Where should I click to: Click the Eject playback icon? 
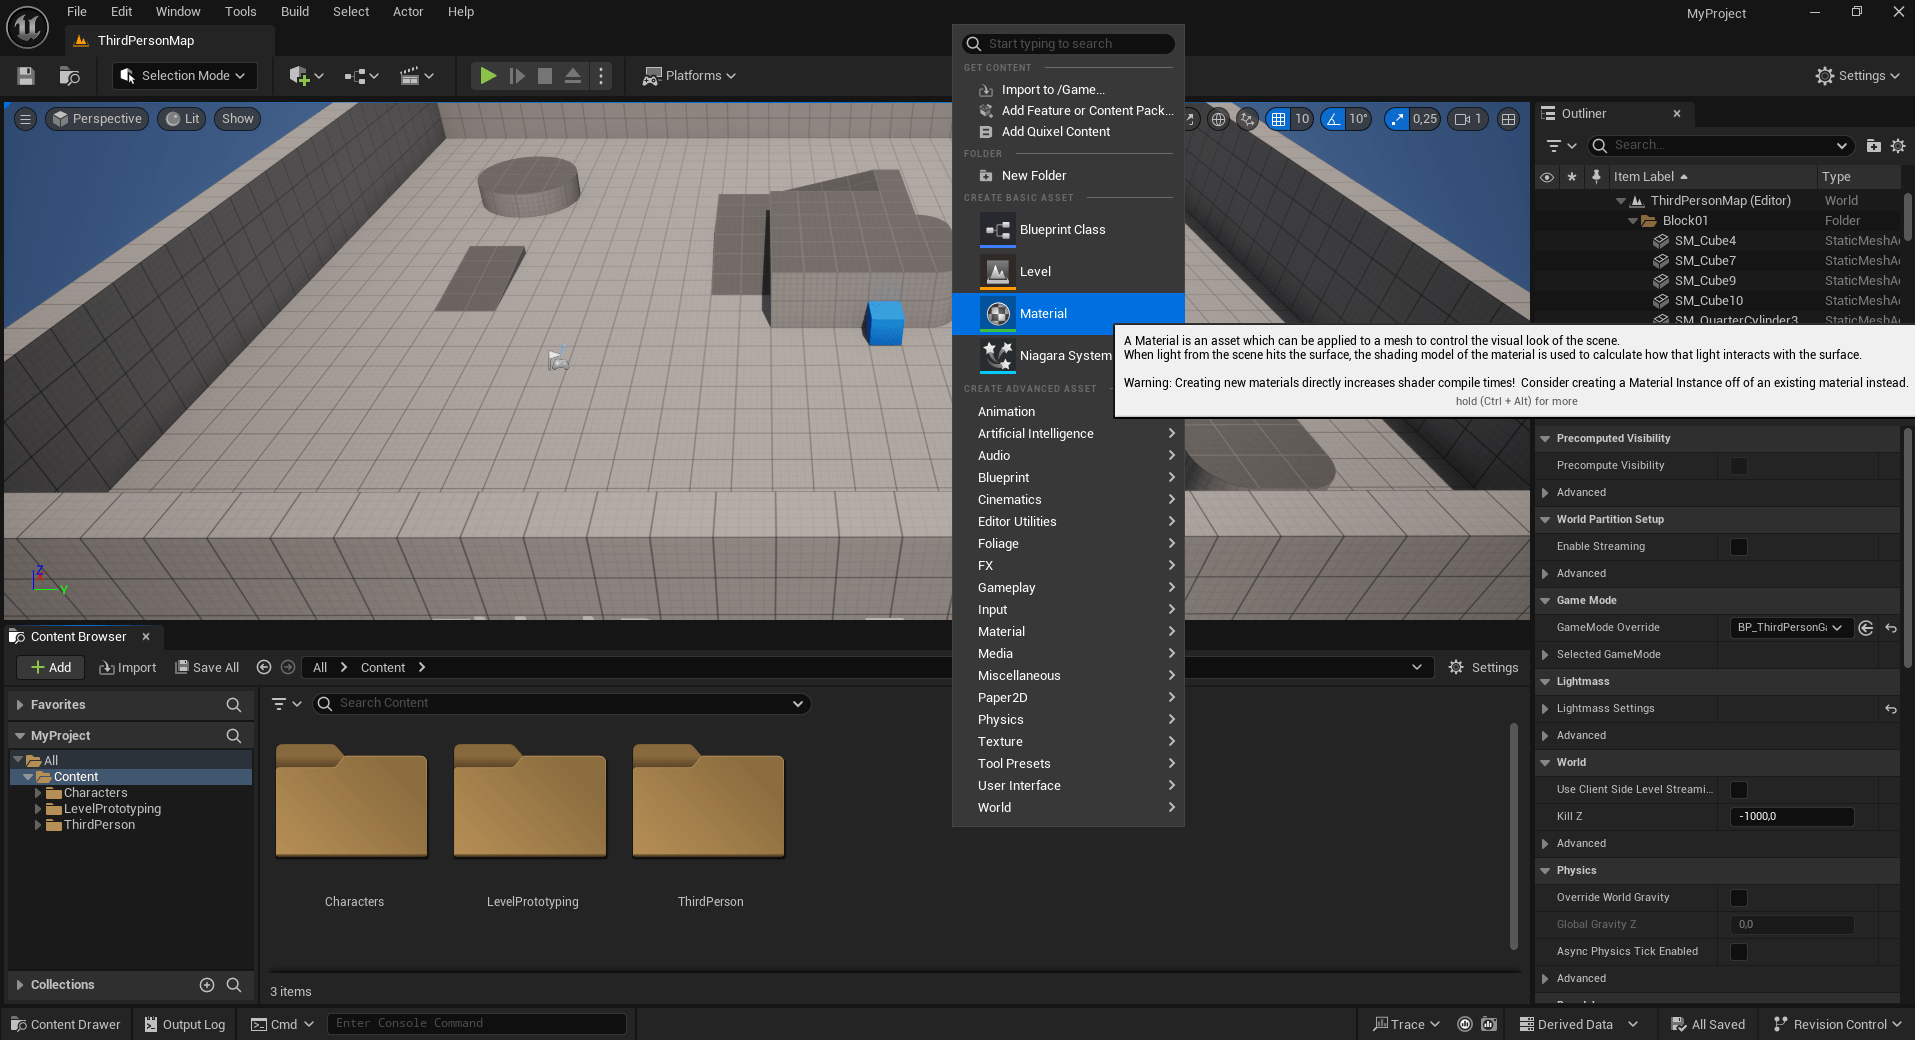(573, 76)
